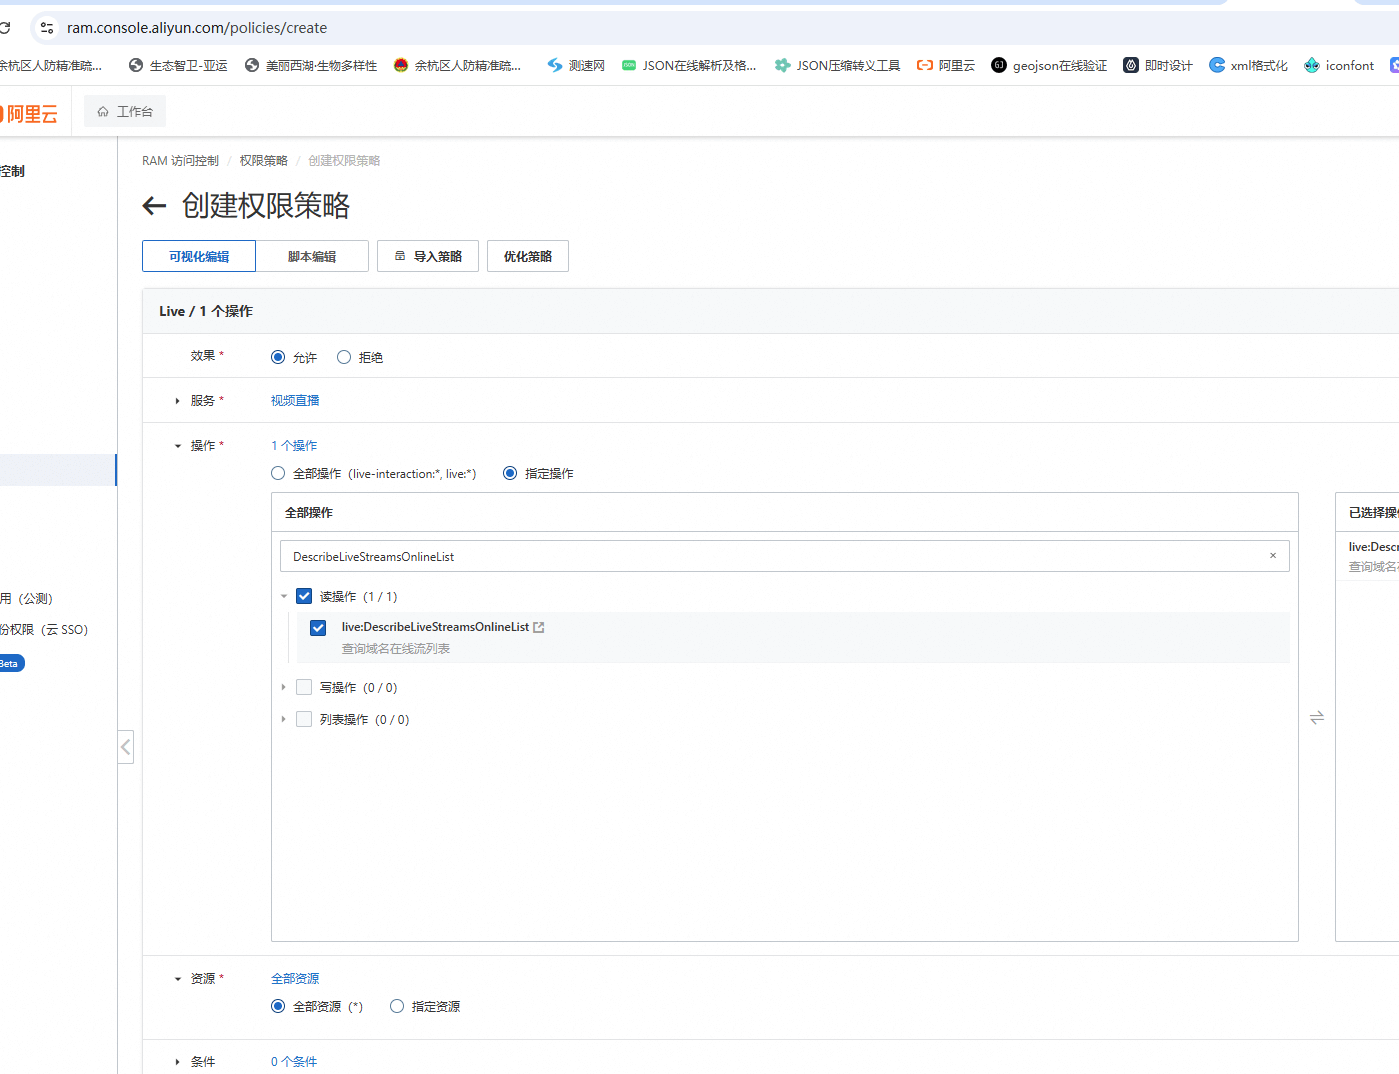Image resolution: width=1399 pixels, height=1074 pixels.
Task: Collapse the left sidebar with the chevron handle
Action: coord(125,747)
